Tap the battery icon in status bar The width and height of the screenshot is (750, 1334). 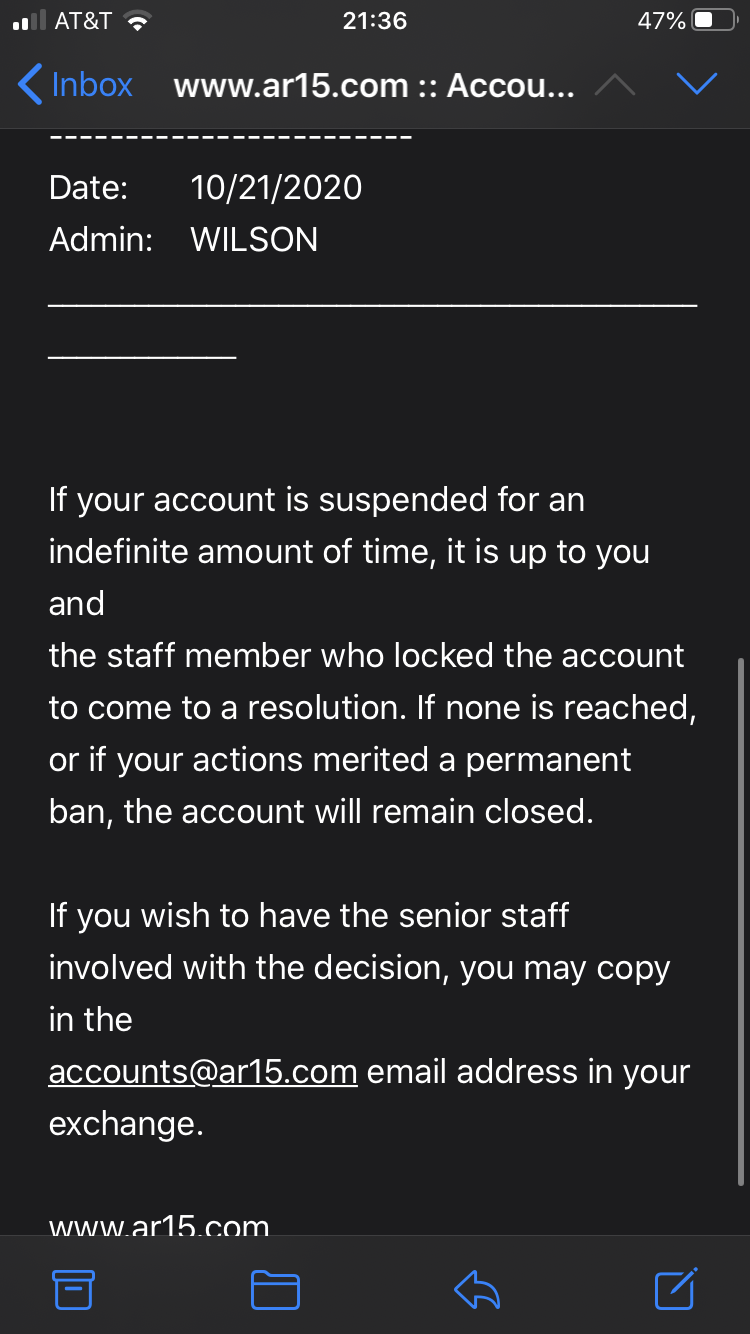click(x=715, y=21)
